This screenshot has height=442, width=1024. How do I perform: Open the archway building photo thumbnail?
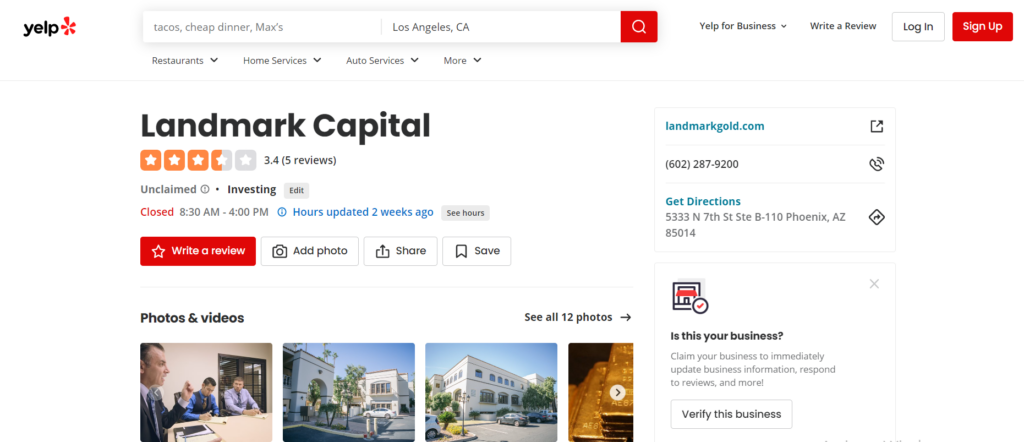click(349, 392)
